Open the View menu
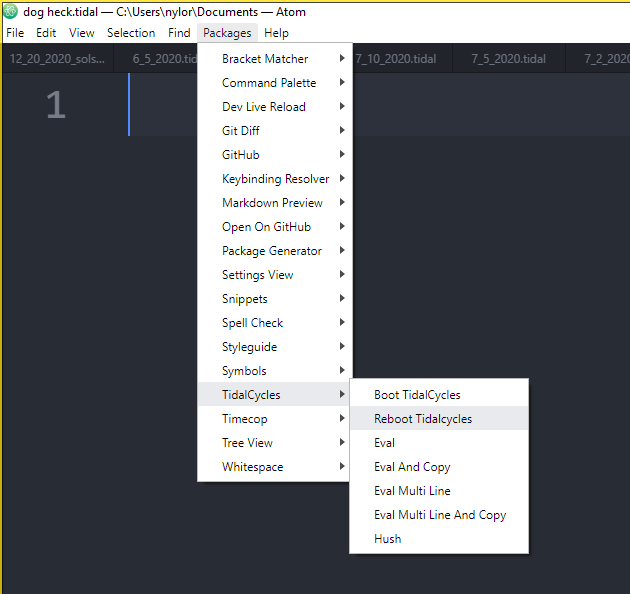Viewport: 630px width, 594px height. tap(82, 33)
